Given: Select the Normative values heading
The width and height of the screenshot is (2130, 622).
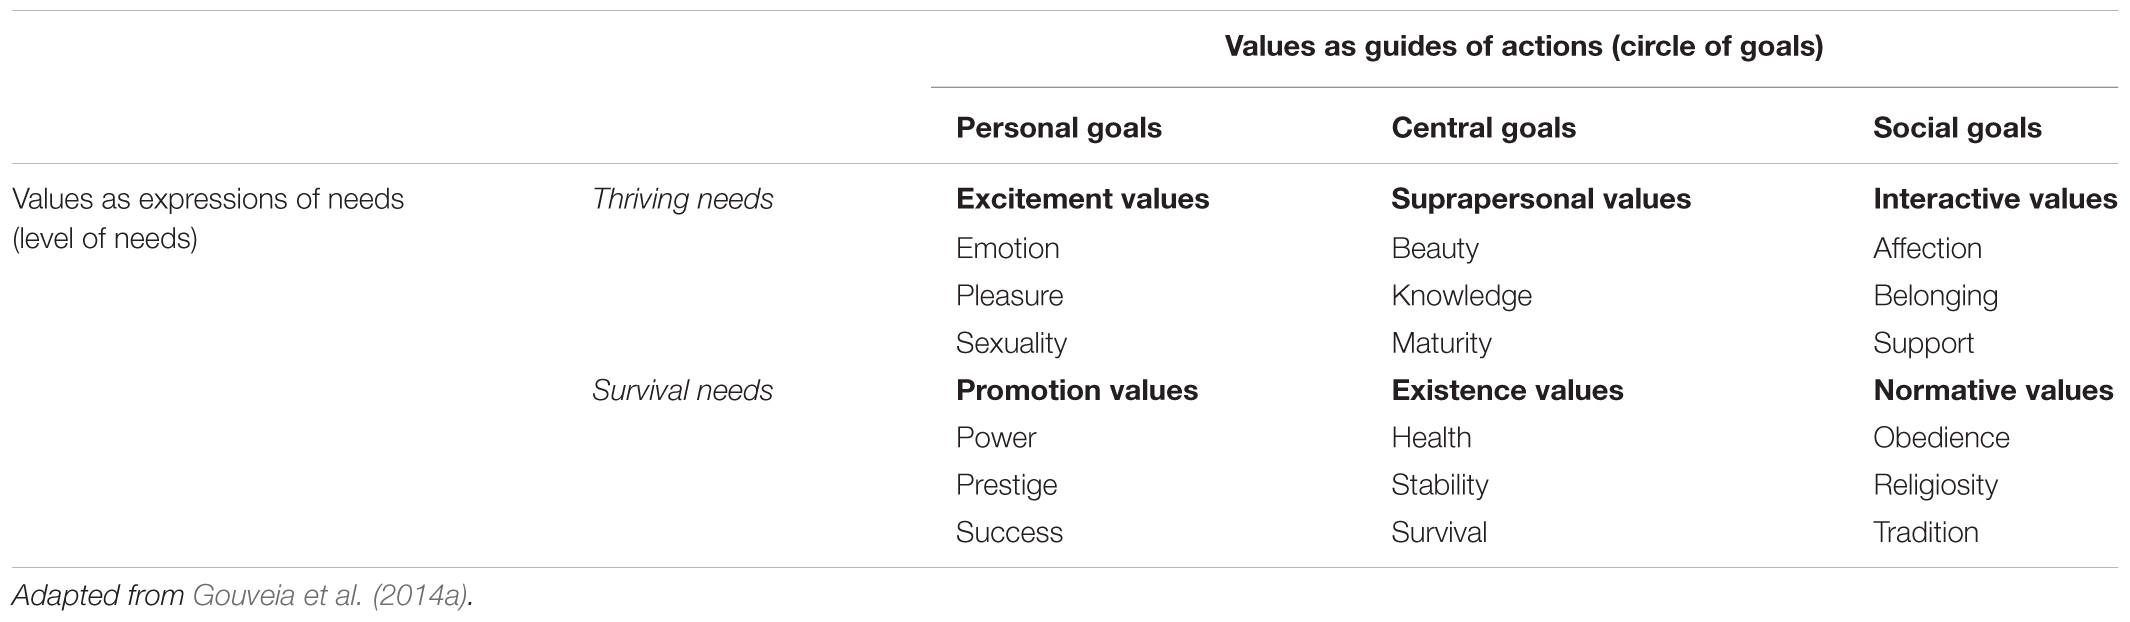Looking at the screenshot, I should click(x=1993, y=390).
